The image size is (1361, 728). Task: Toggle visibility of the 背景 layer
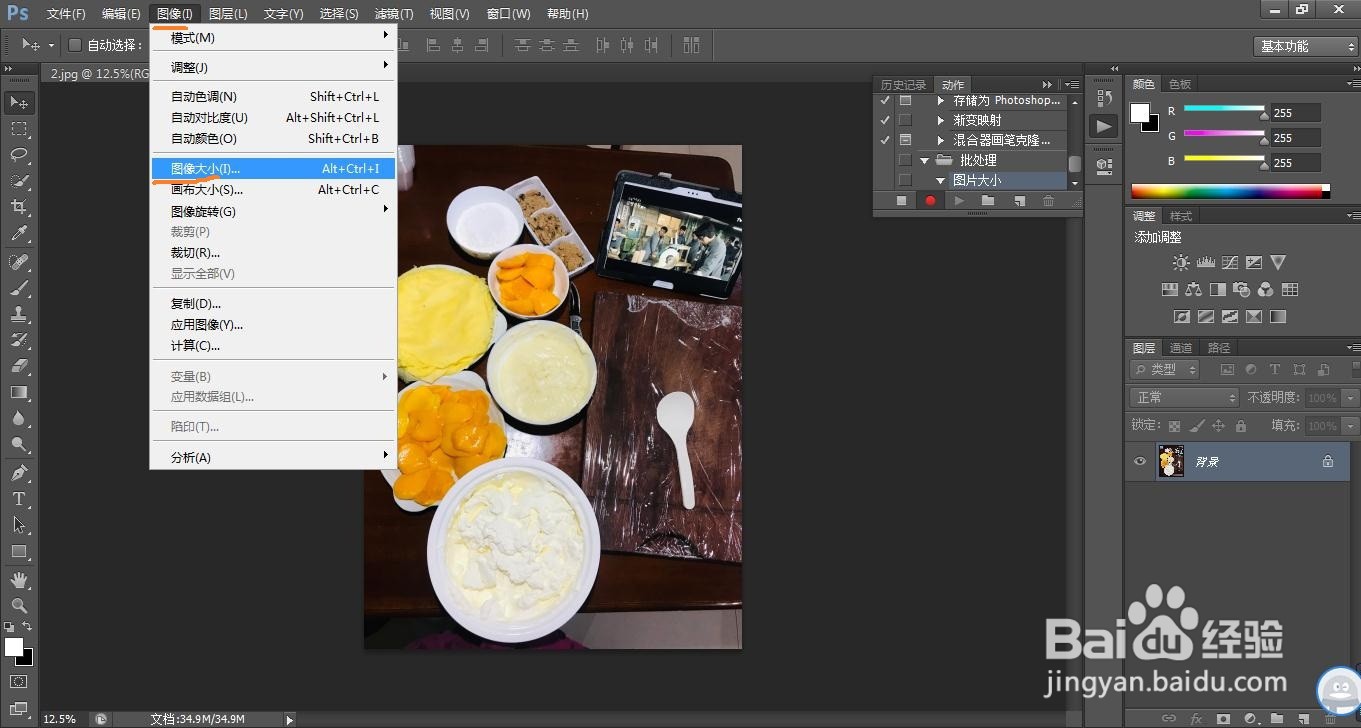1139,461
